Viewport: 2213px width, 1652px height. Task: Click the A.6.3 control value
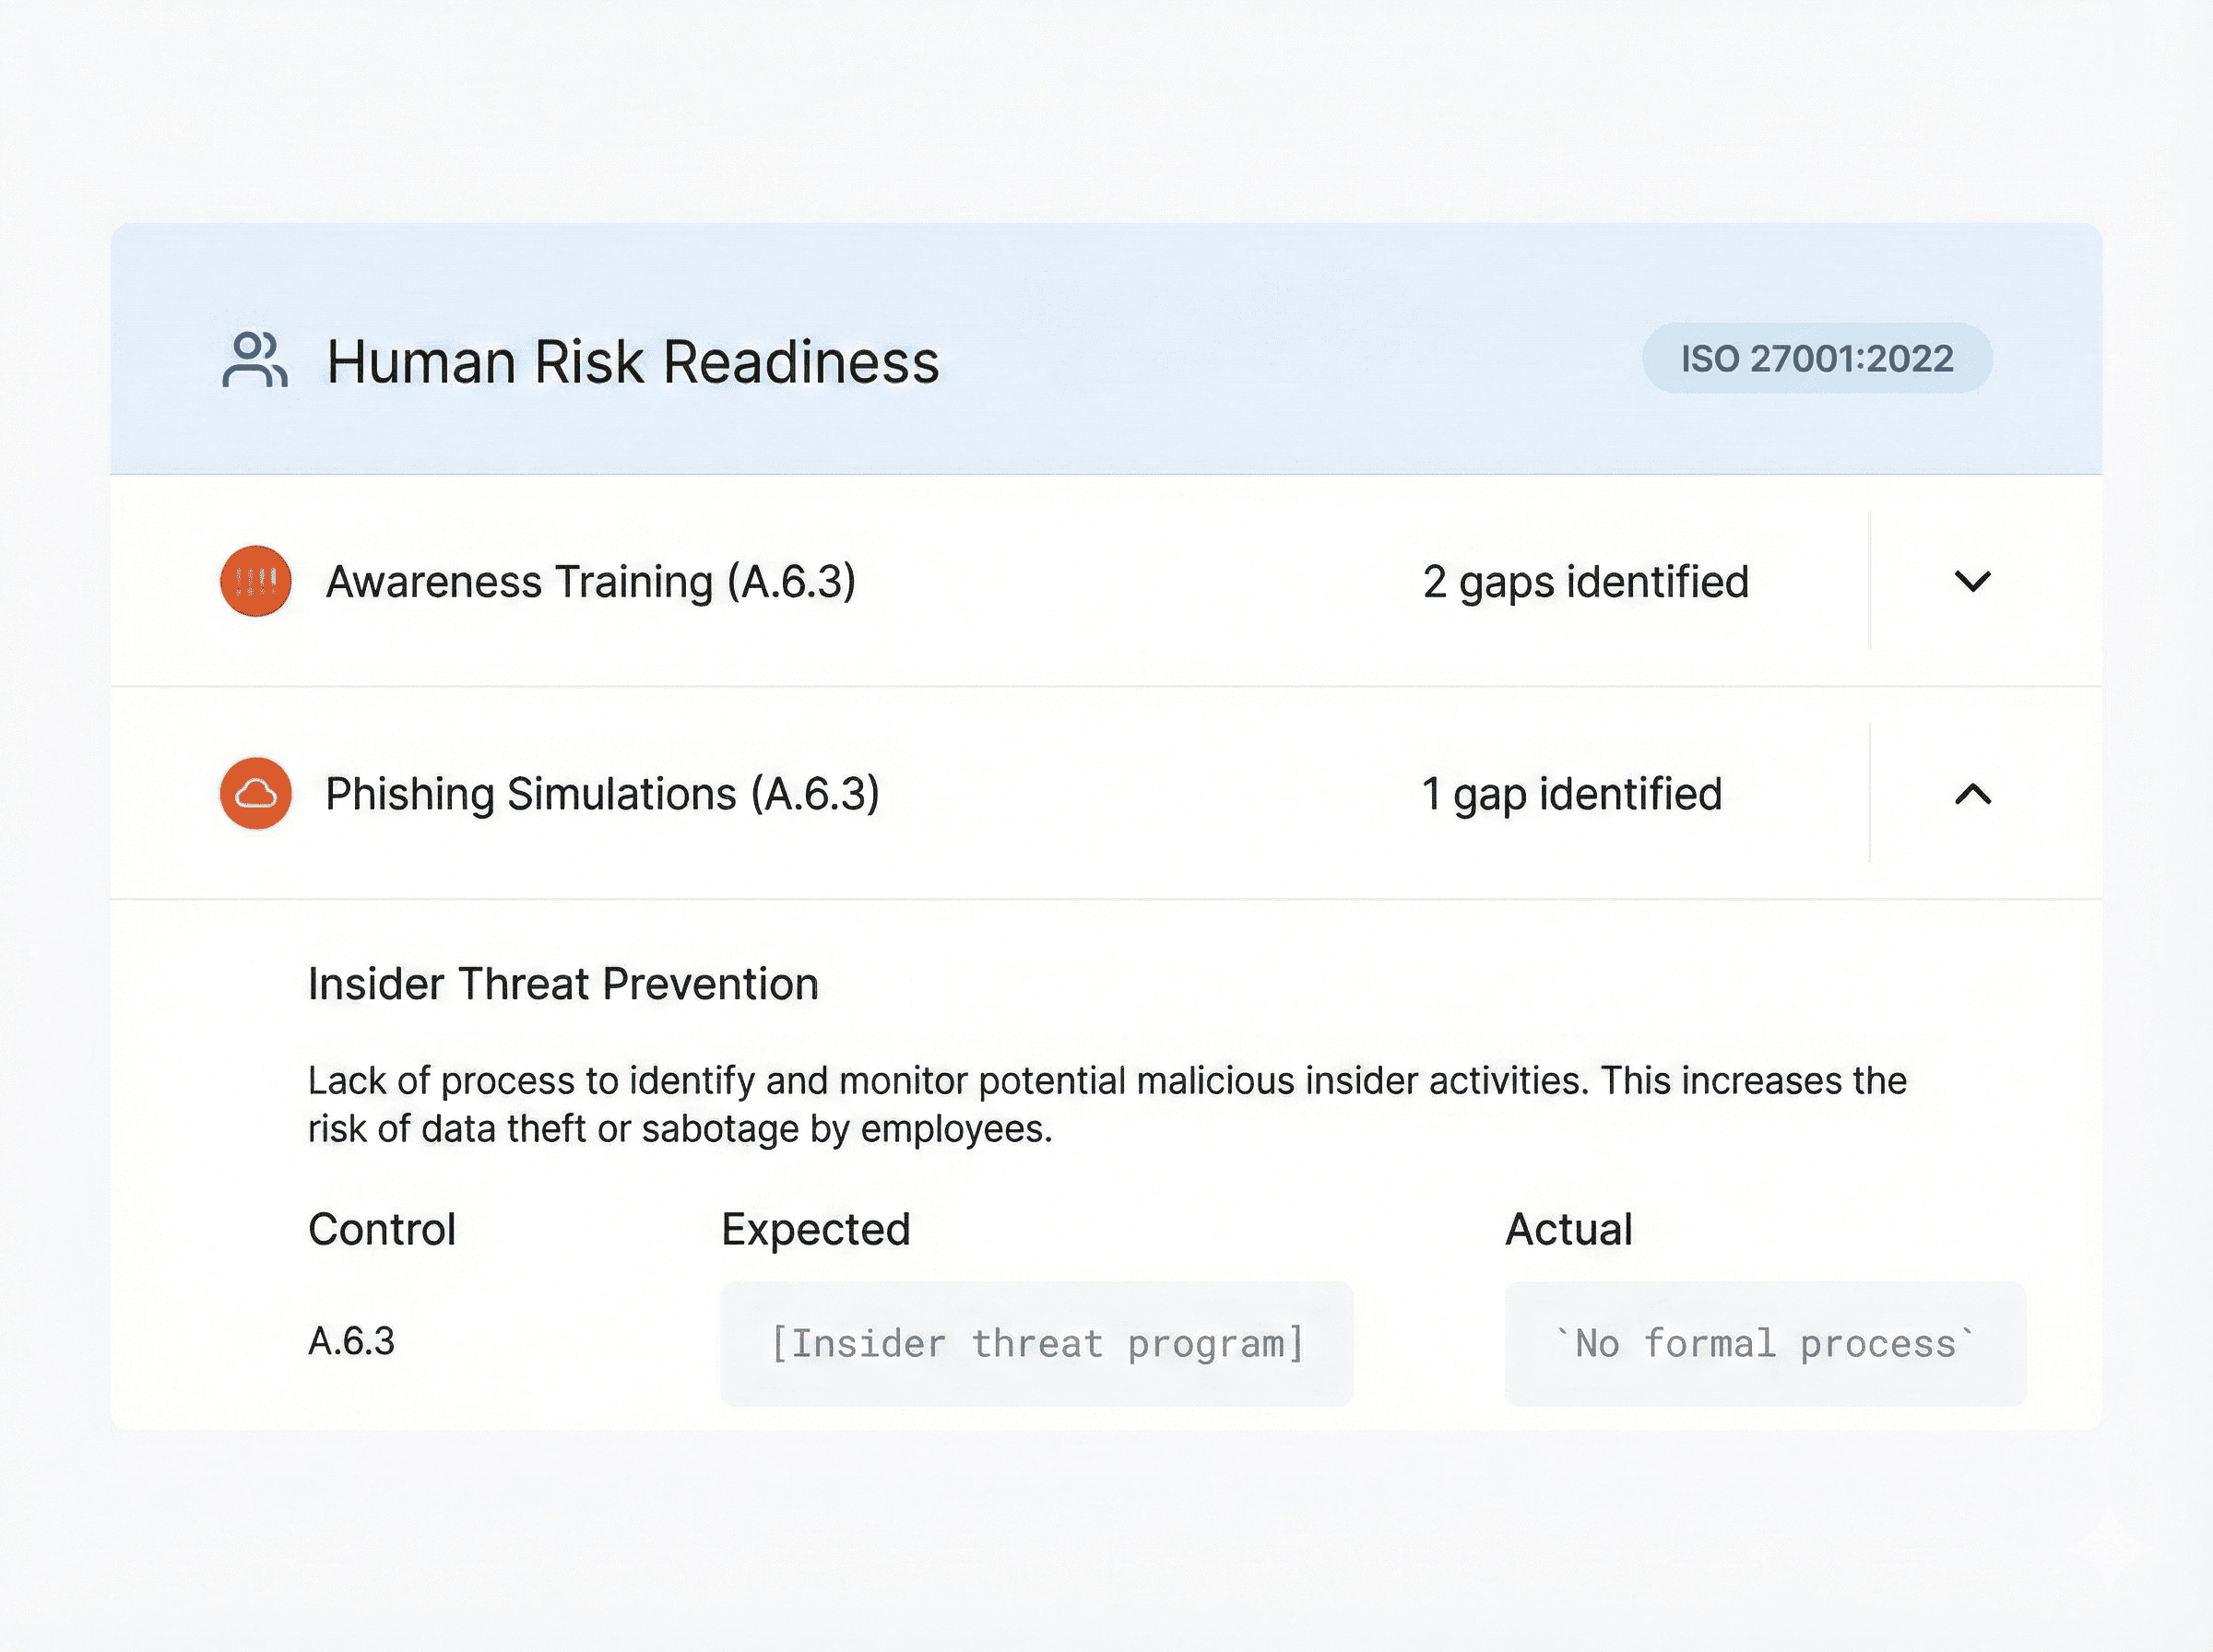351,1341
